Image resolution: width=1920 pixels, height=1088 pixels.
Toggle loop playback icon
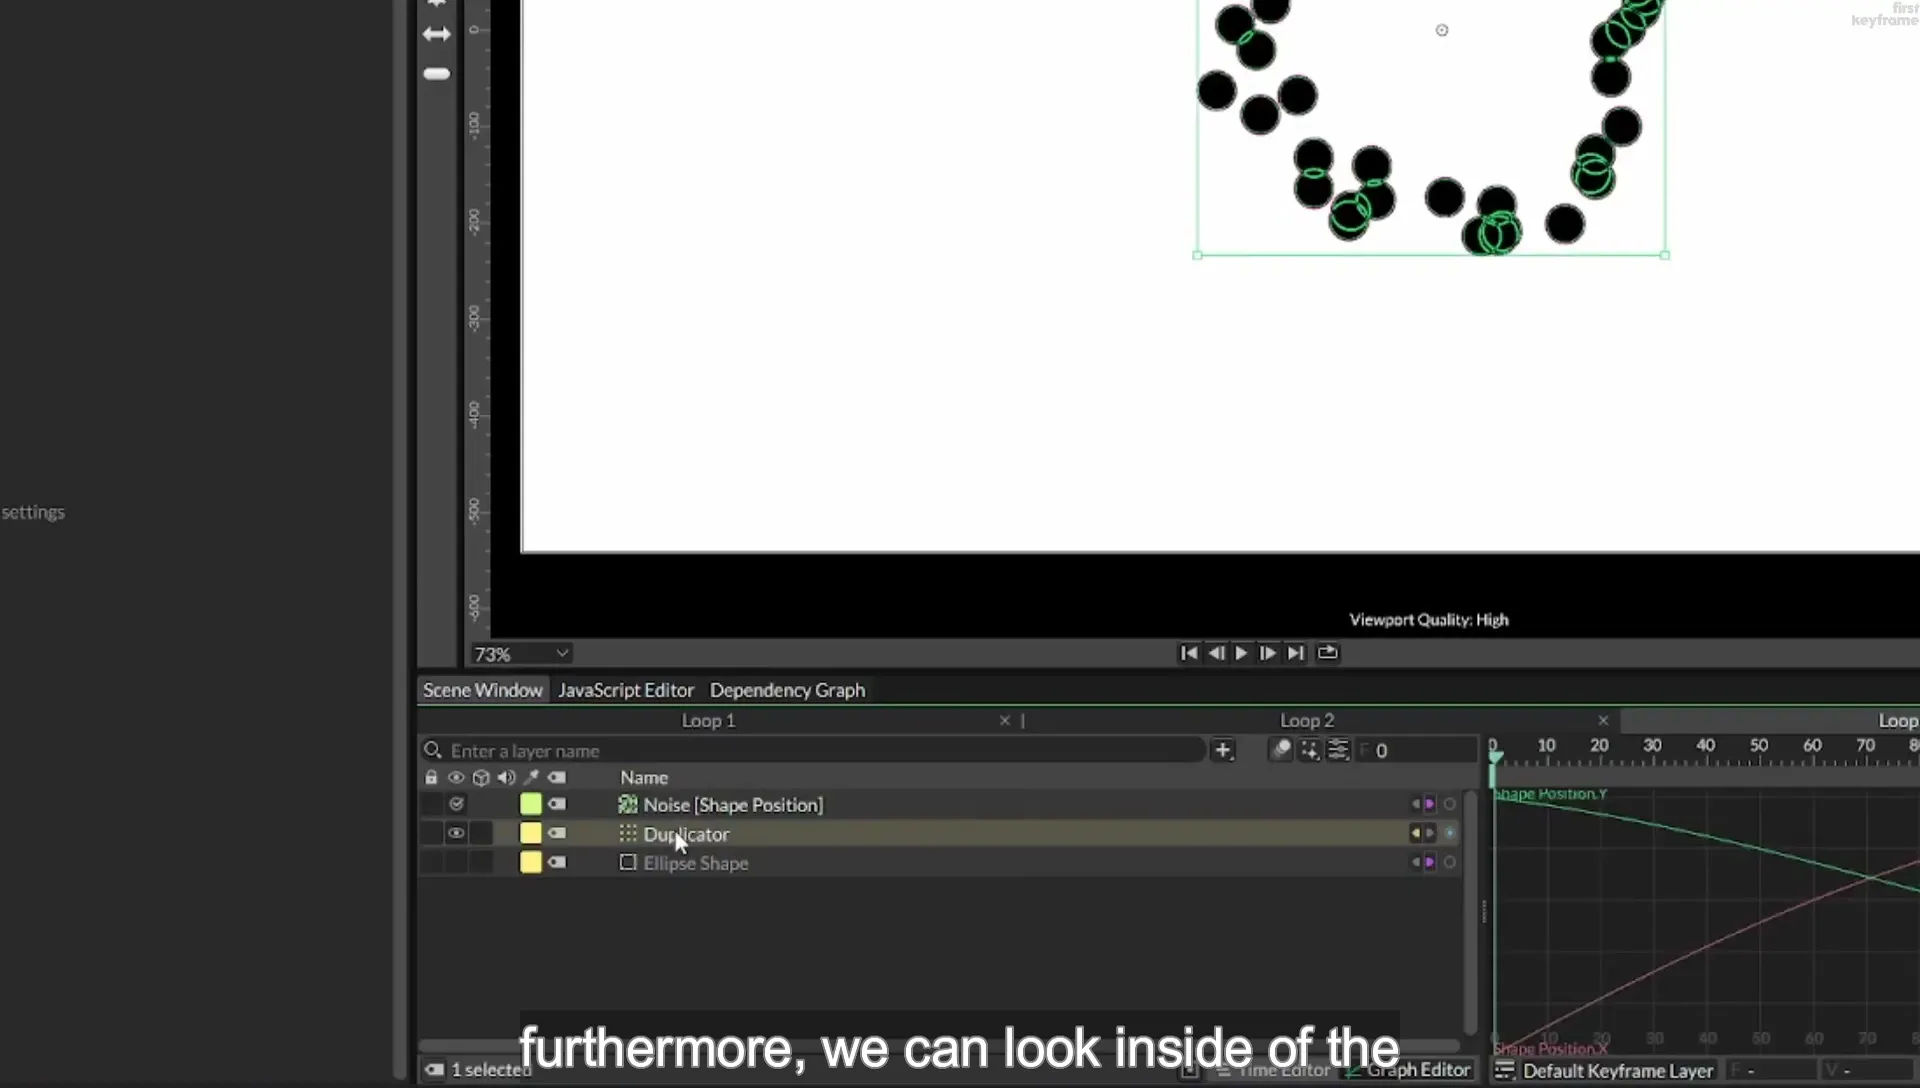pyautogui.click(x=1327, y=652)
